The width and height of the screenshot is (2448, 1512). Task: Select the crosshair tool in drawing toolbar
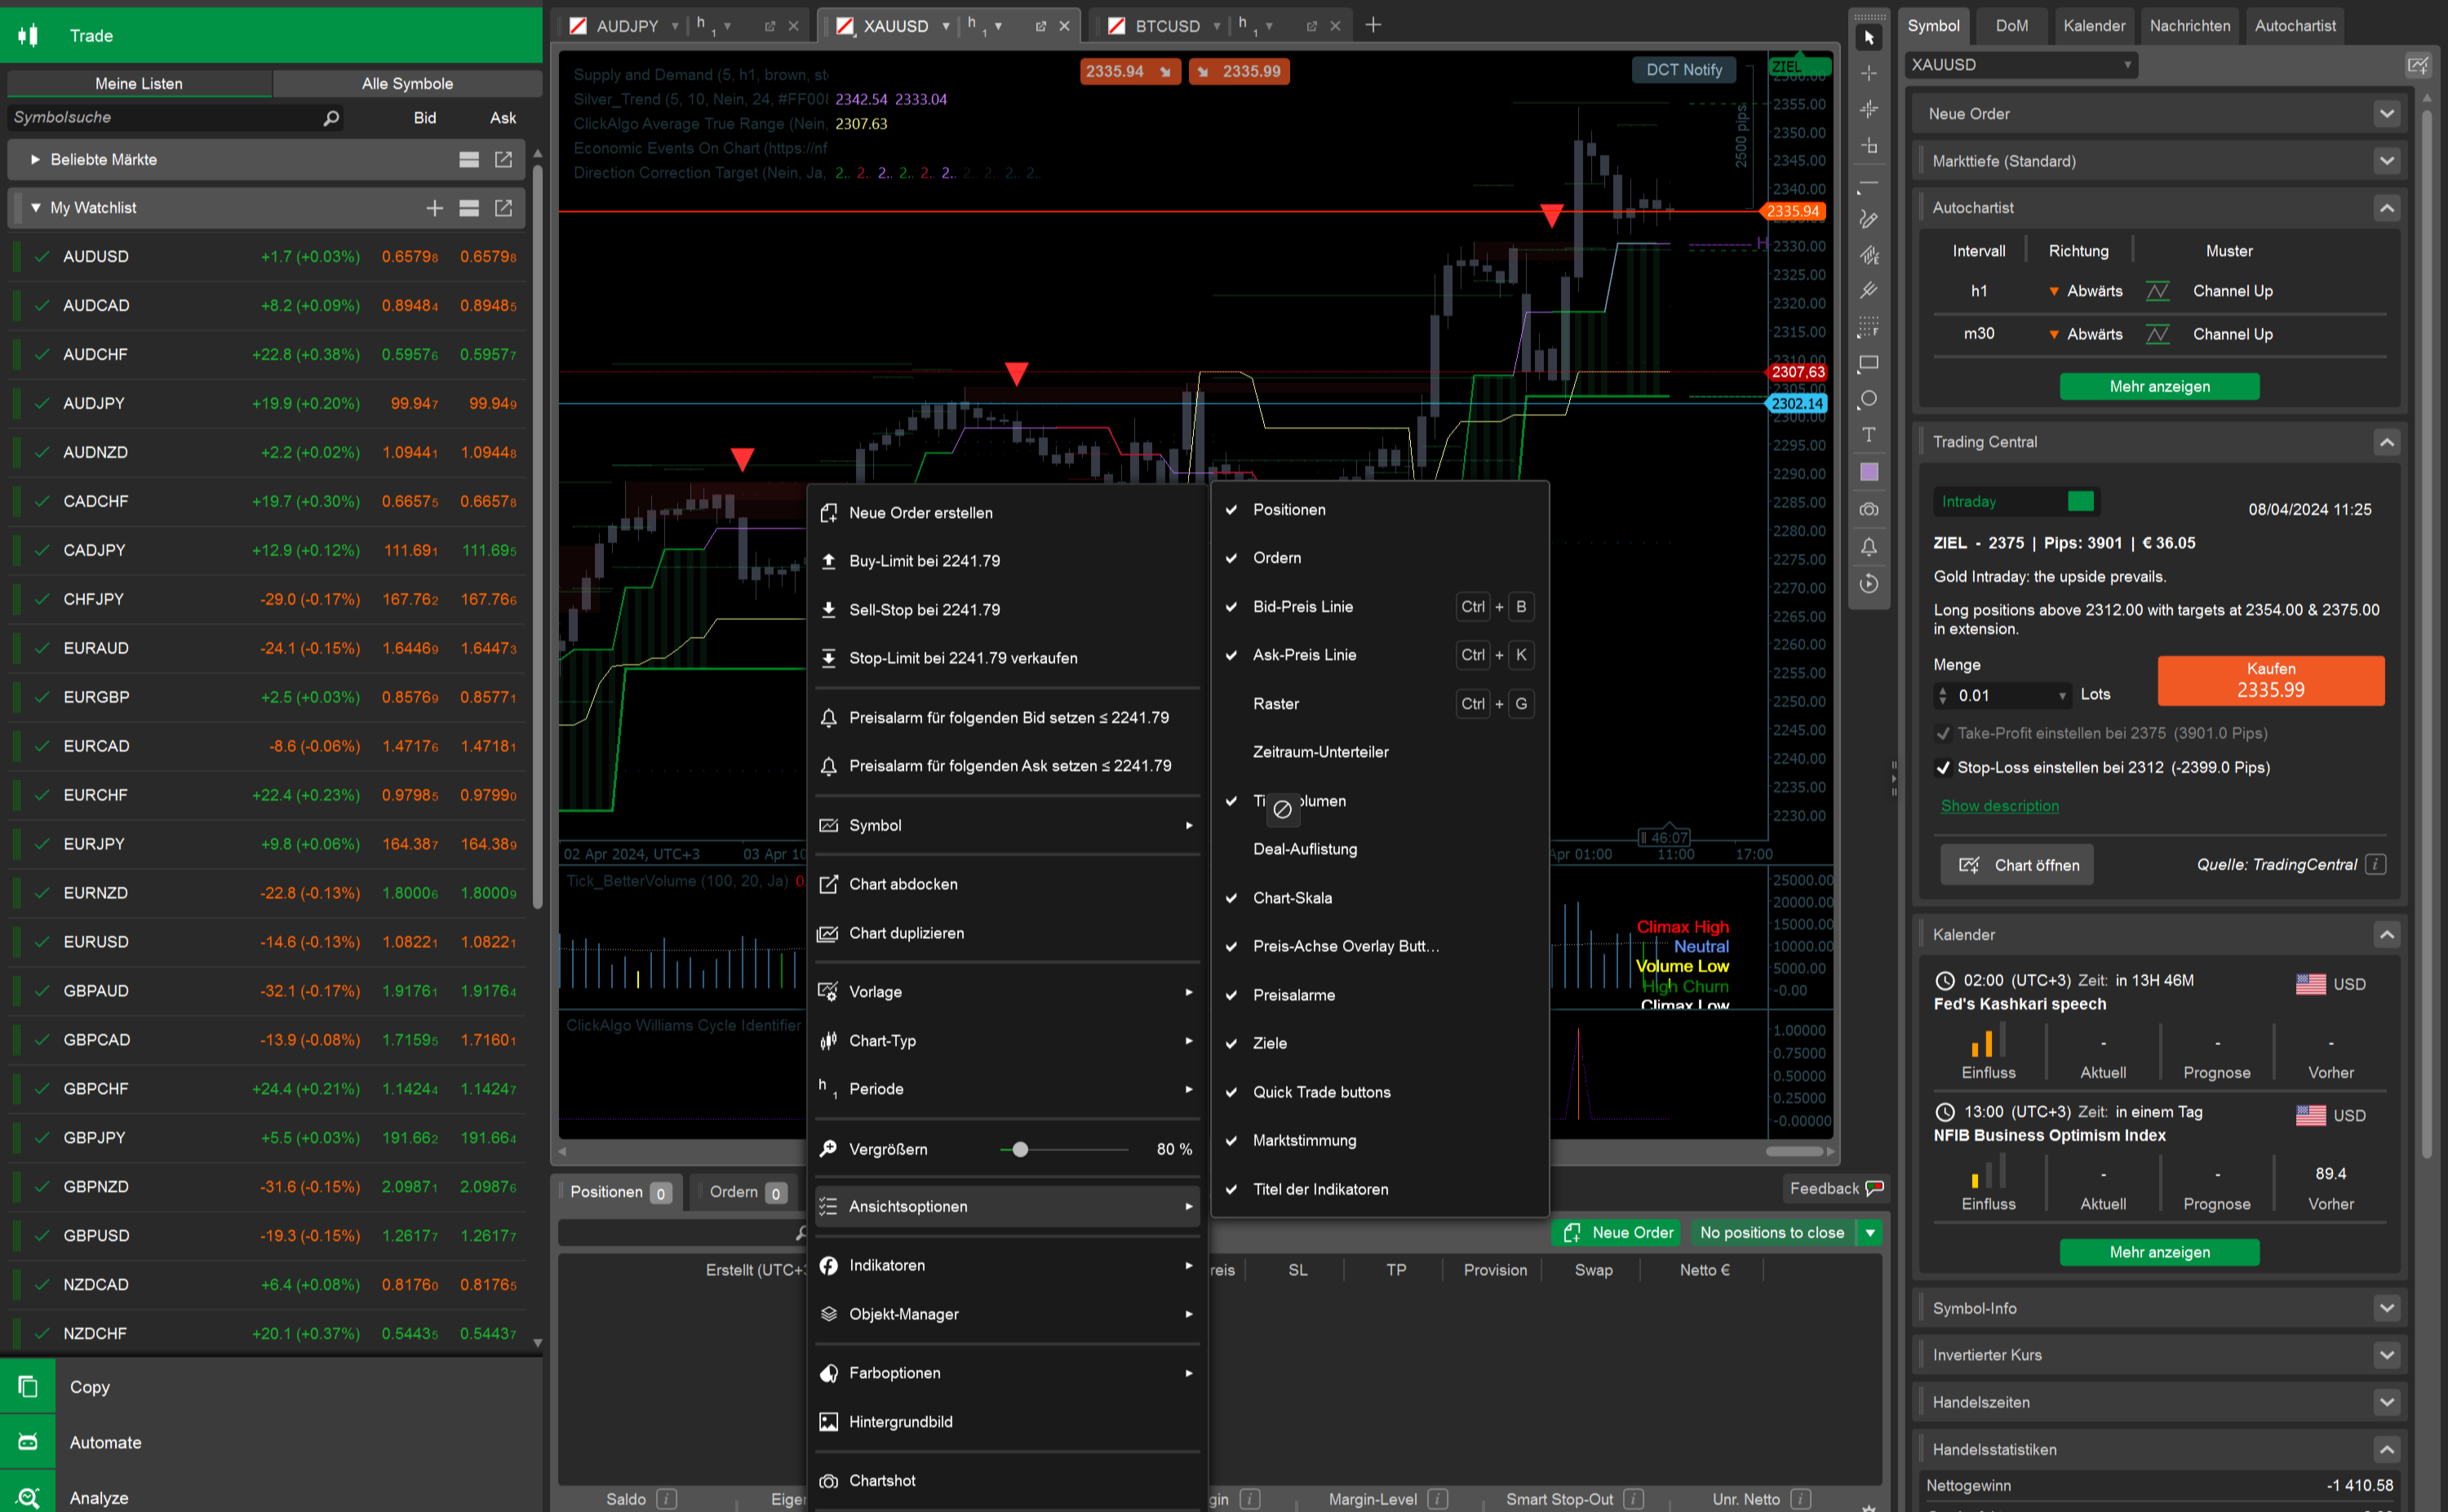tap(1868, 74)
